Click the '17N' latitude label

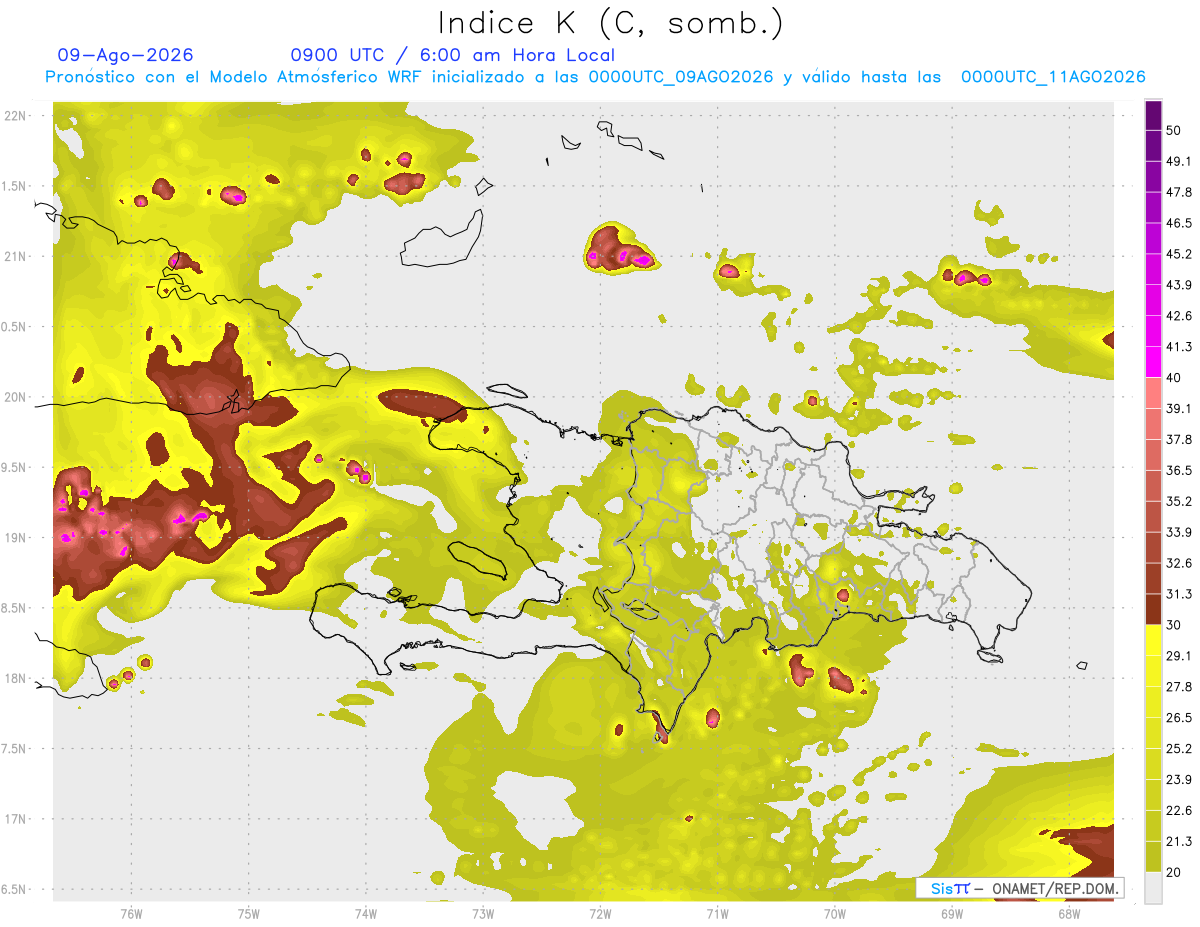pyautogui.click(x=15, y=819)
